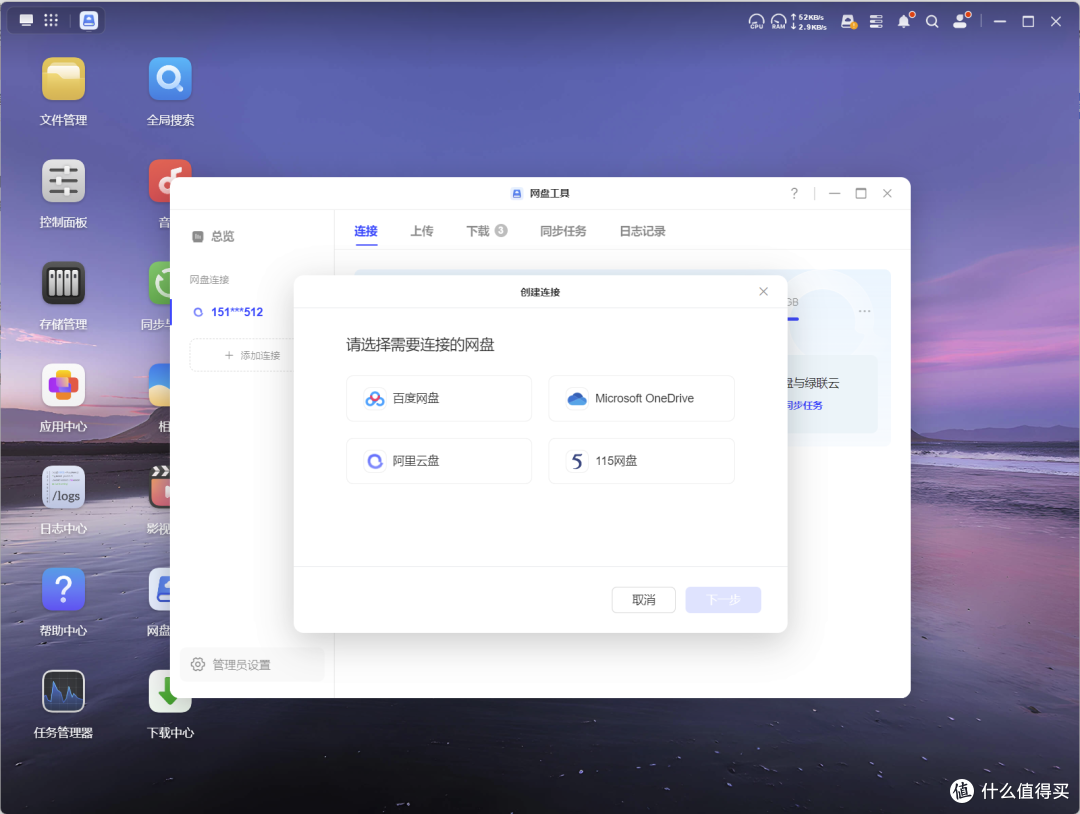Viewport: 1080px width, 814px height.
Task: Open the 日志记录 tab
Action: (x=643, y=231)
